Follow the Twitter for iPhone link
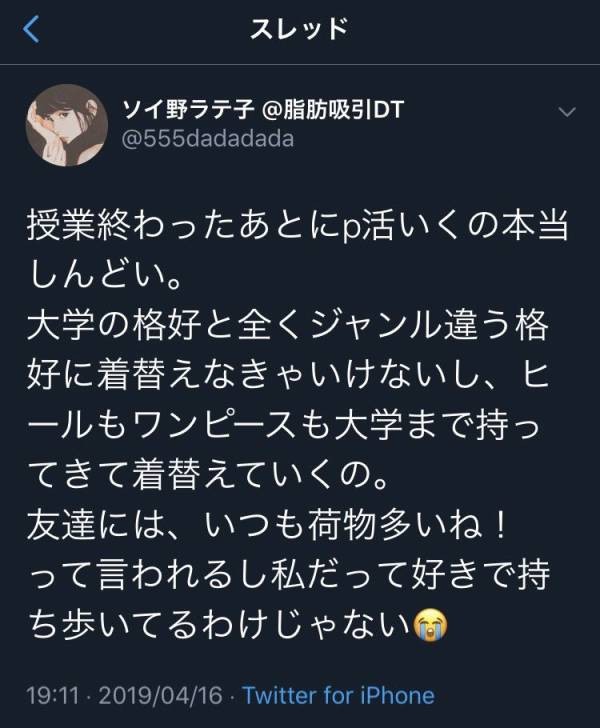Image resolution: width=600 pixels, height=728 pixels. click(339, 695)
